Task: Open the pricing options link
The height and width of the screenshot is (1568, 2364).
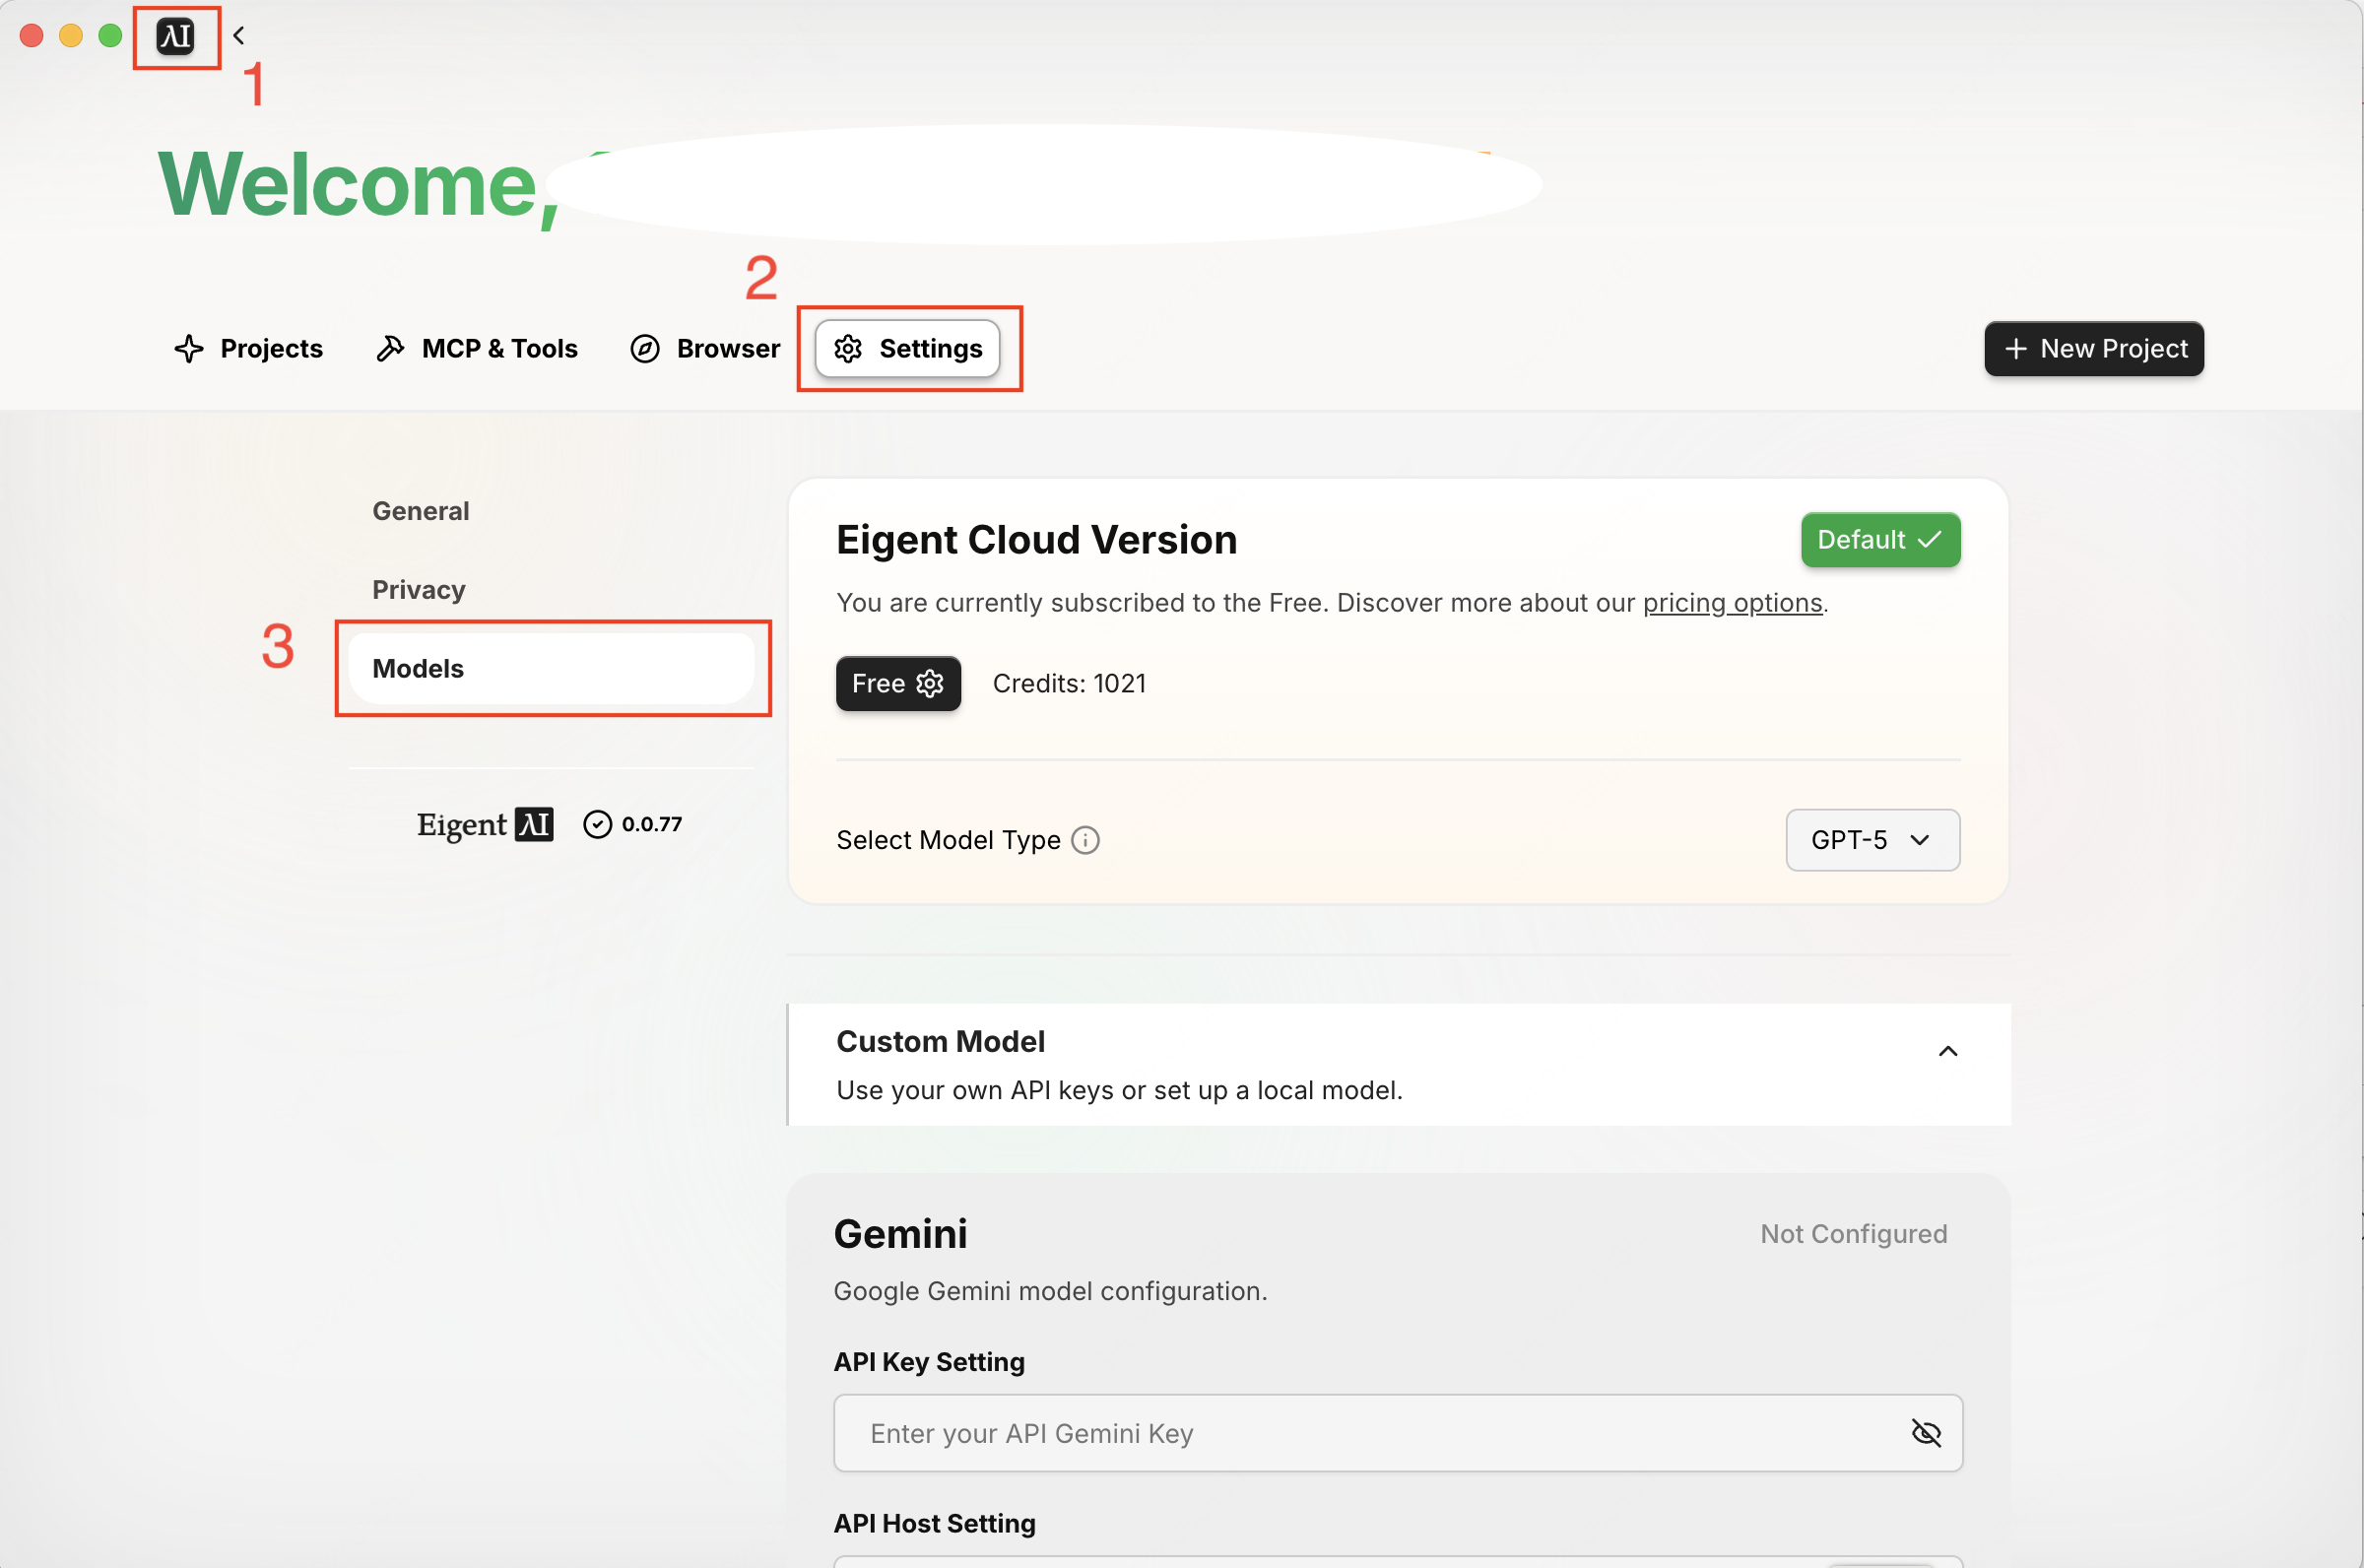Action: (x=1732, y=603)
